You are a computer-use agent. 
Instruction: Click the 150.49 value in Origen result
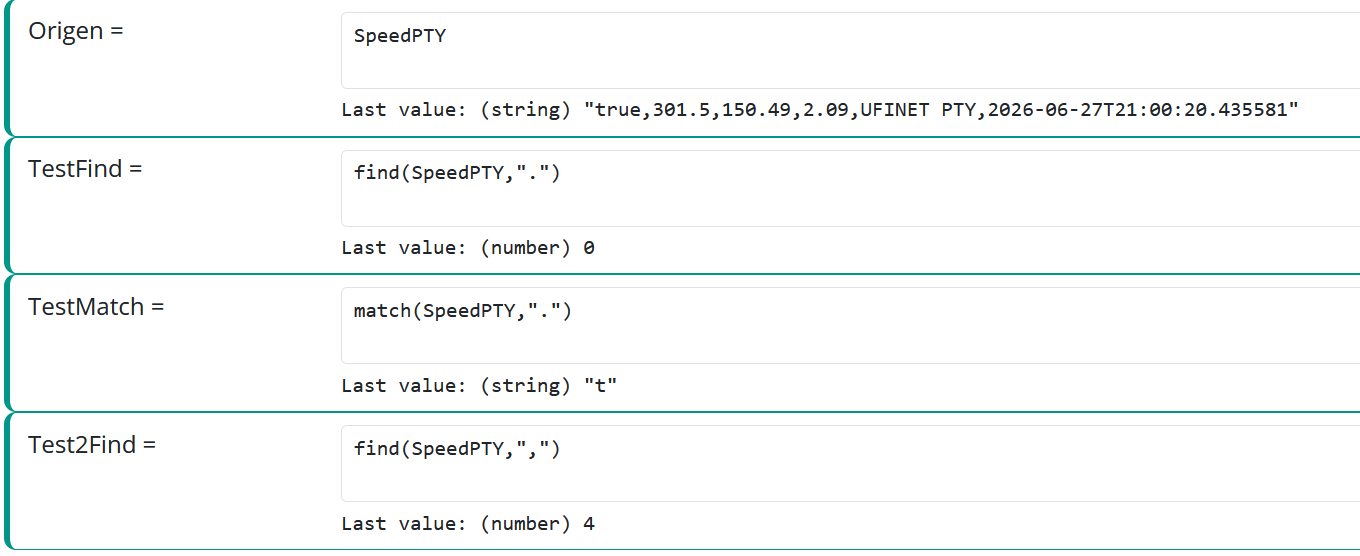756,110
